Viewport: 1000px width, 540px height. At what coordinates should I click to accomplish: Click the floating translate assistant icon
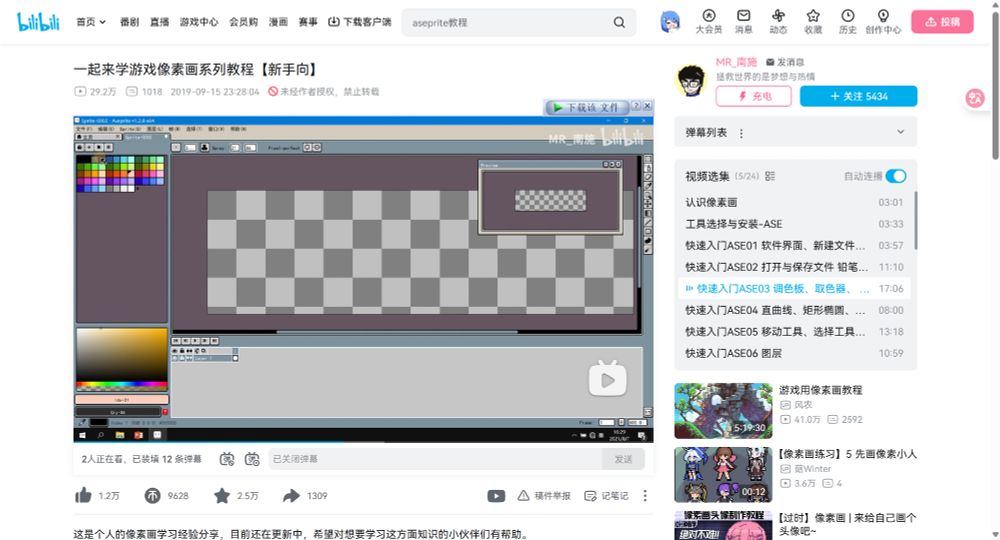click(975, 98)
